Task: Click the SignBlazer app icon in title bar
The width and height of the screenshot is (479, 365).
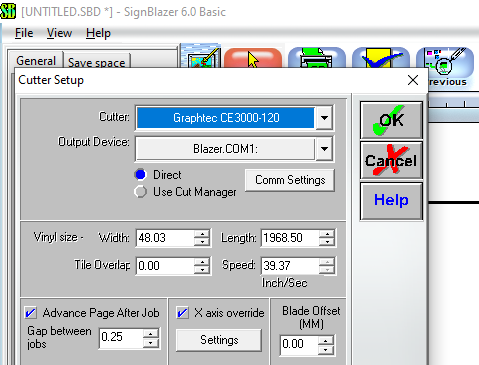Action: click(7, 12)
